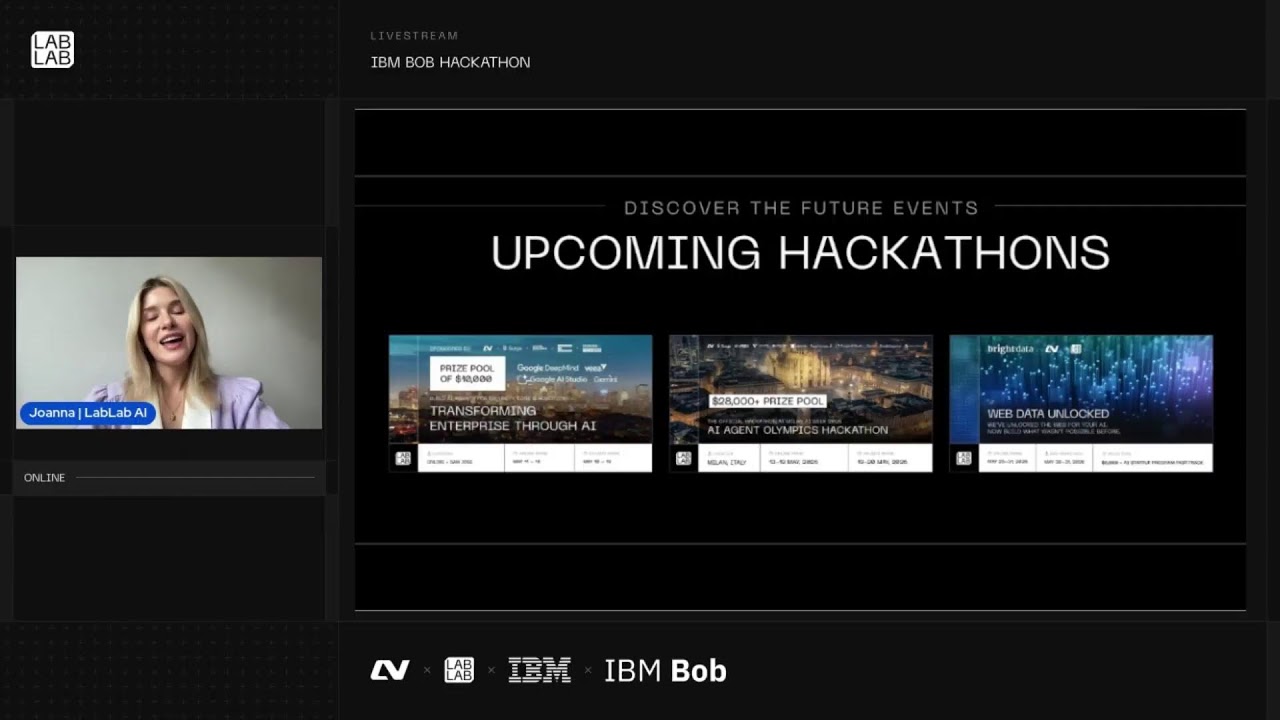1280x720 pixels.
Task: Click the LabLab badge on the Web Data Unlocked card
Action: tap(963, 458)
